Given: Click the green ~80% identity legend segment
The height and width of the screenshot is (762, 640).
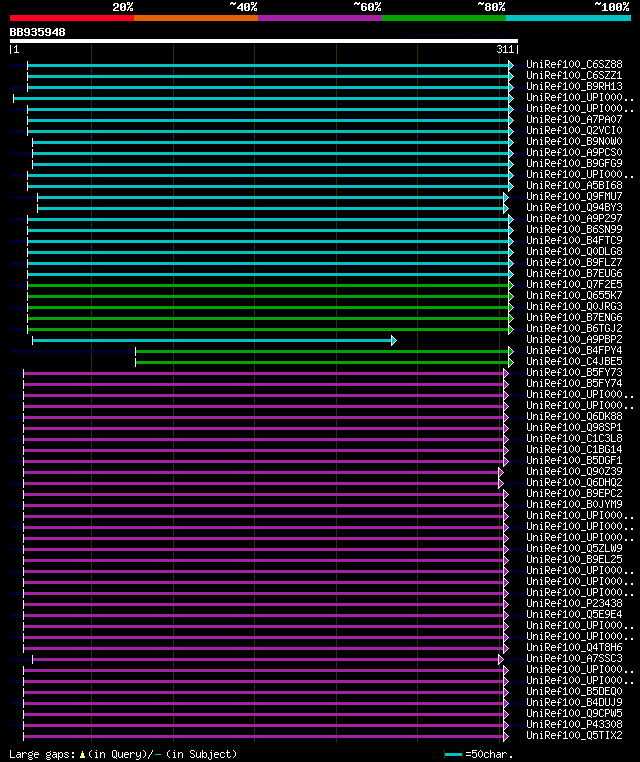Looking at the screenshot, I should pyautogui.click(x=444, y=18).
